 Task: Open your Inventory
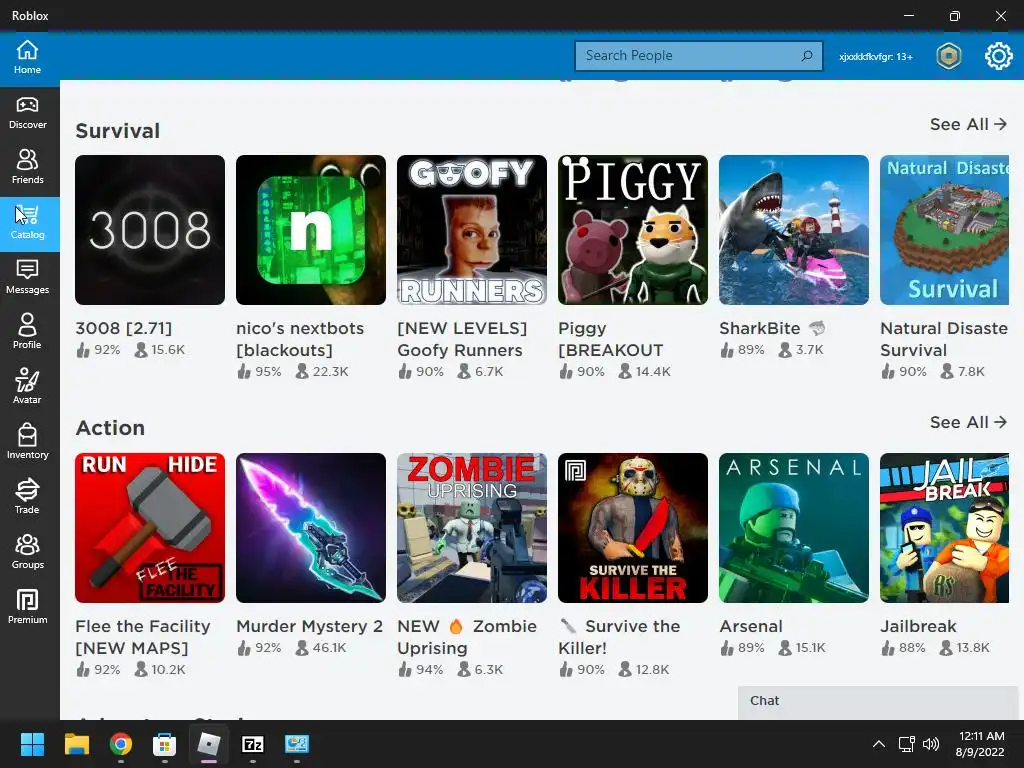(x=27, y=443)
